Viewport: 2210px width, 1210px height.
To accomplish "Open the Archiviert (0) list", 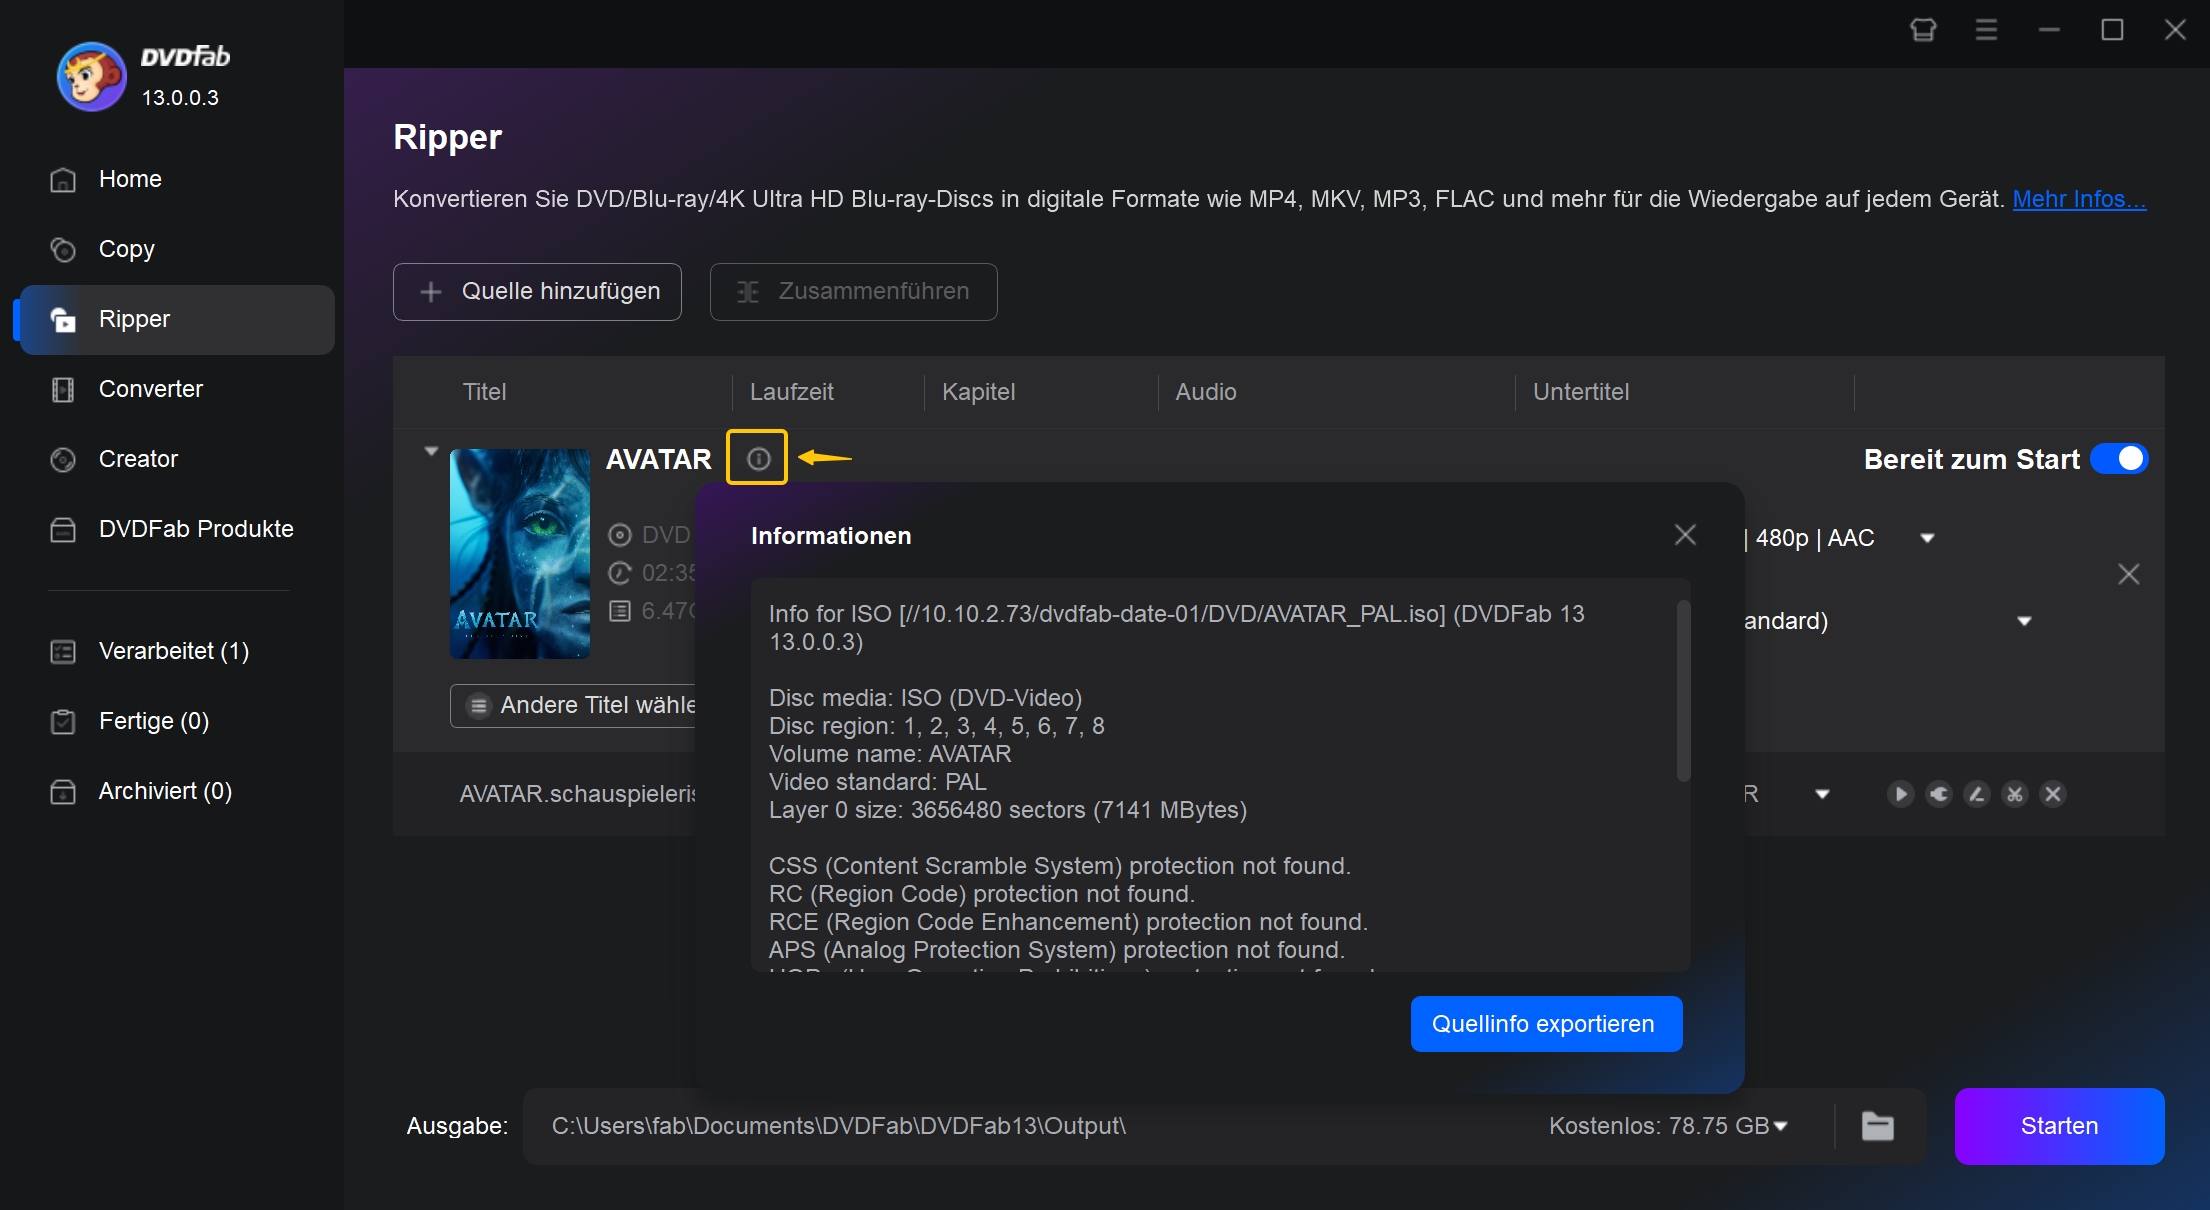I will 177,791.
